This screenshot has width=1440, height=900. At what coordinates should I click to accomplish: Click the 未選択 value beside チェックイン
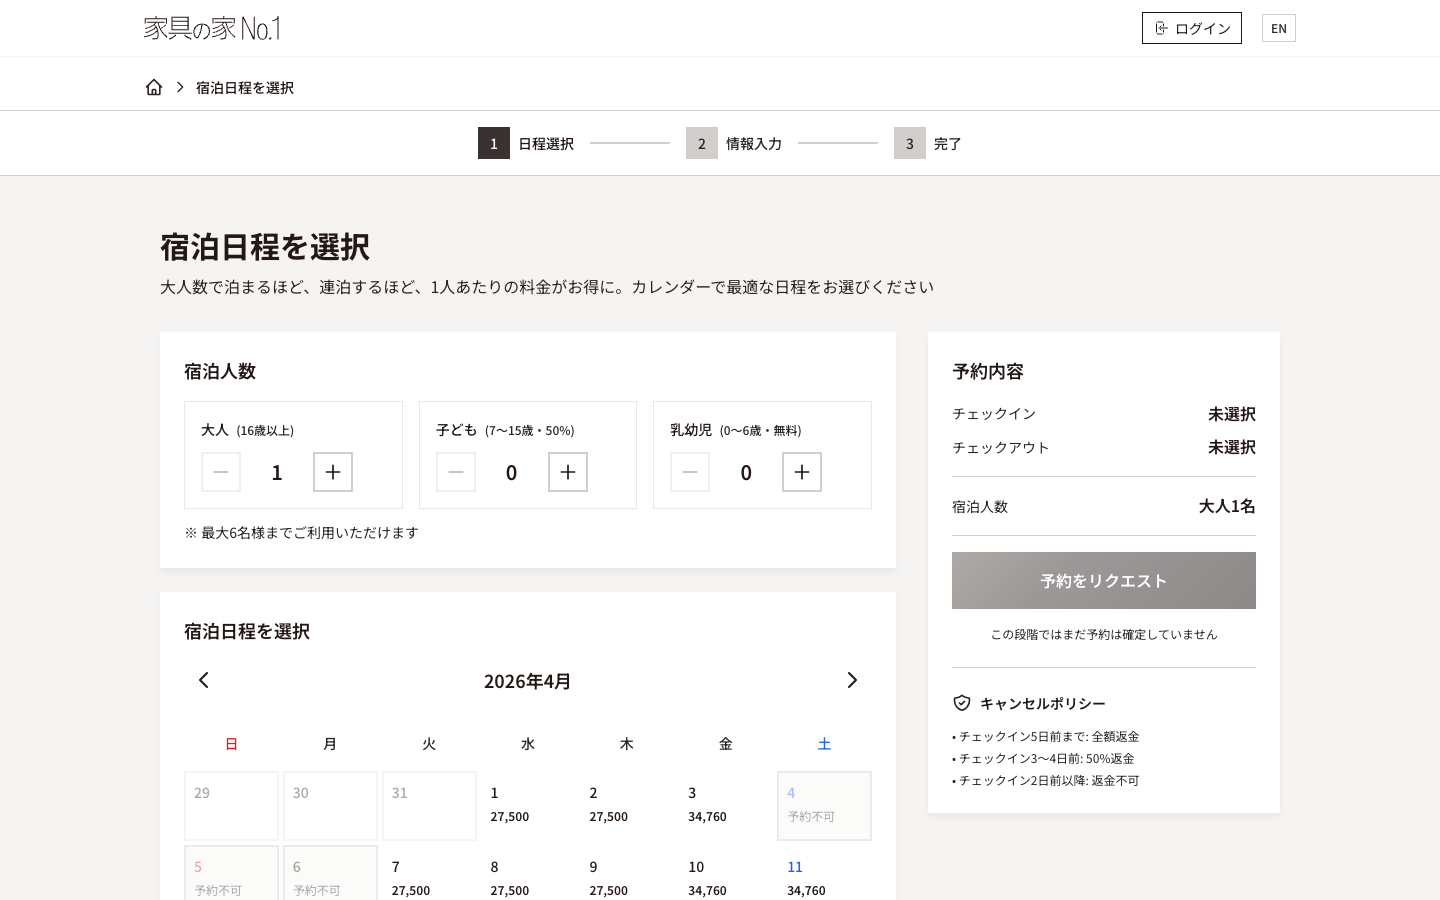click(x=1231, y=414)
